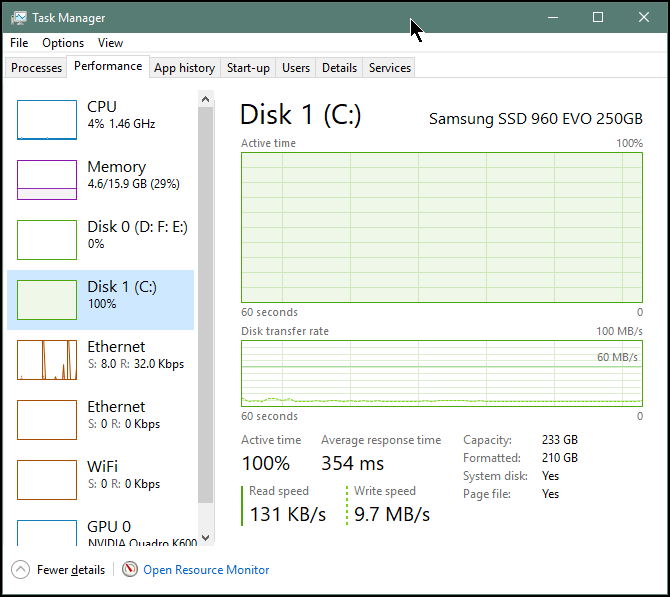
Task: Open the Options menu
Action: (63, 43)
